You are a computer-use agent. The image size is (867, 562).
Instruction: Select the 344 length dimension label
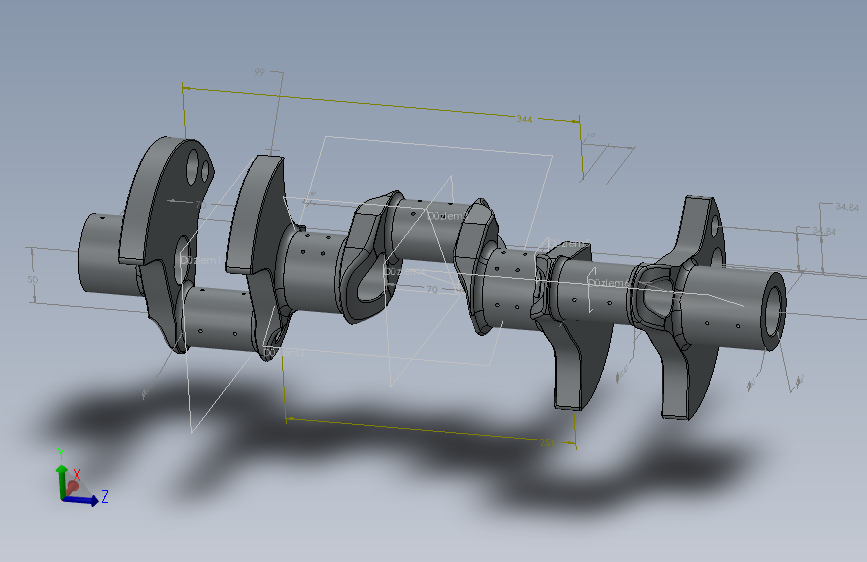point(524,119)
